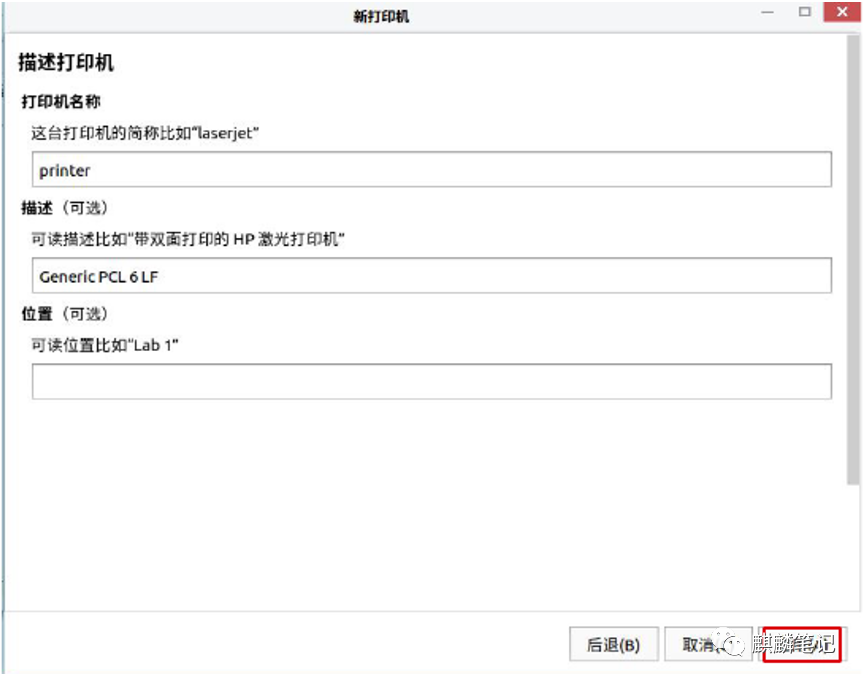Click the 位置（可选）label
Image resolution: width=863 pixels, height=681 pixels.
pyautogui.click(x=64, y=314)
